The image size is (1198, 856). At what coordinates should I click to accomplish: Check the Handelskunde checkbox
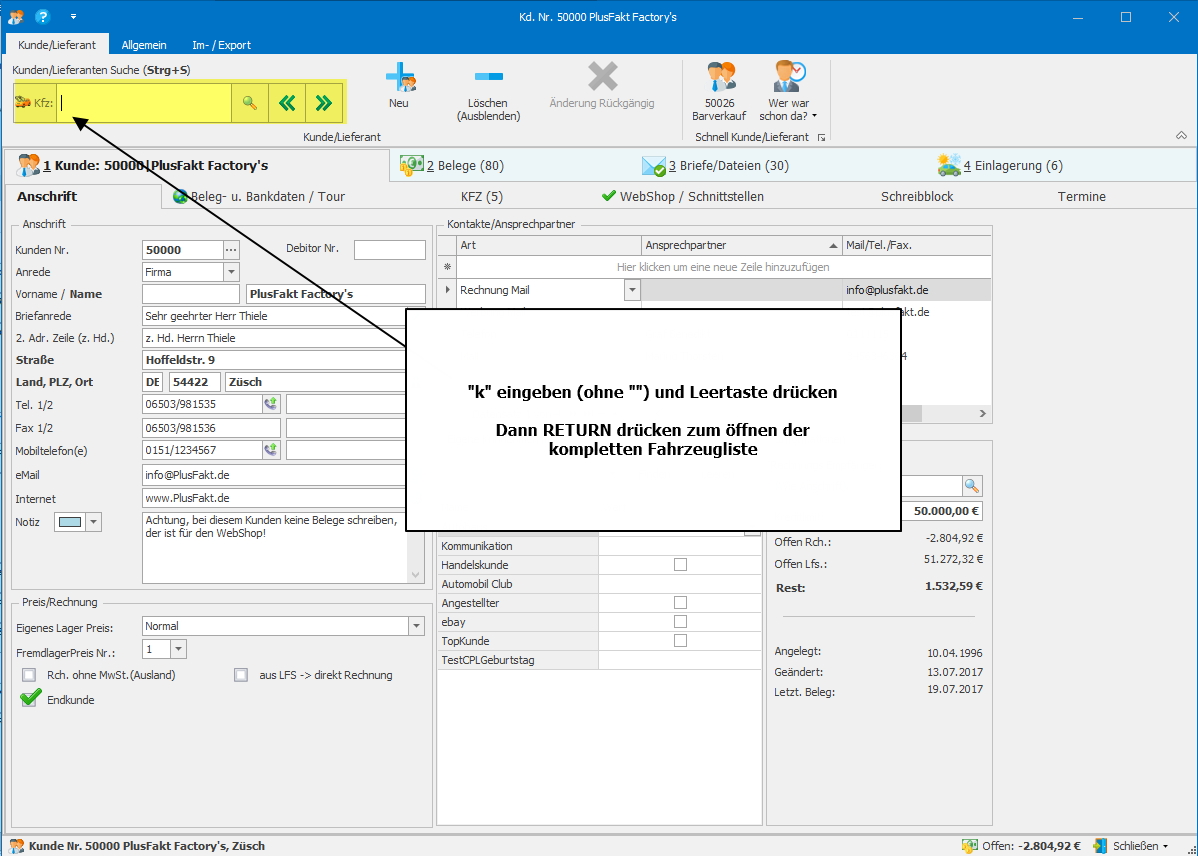click(x=680, y=565)
